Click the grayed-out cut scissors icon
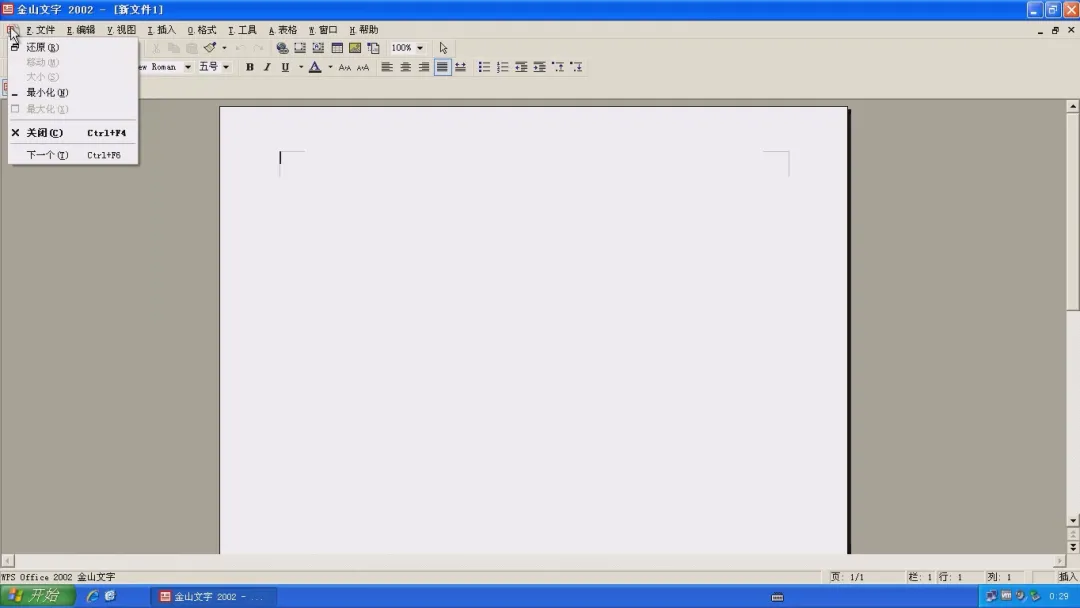Screen dimensions: 1080x608 coord(156,48)
